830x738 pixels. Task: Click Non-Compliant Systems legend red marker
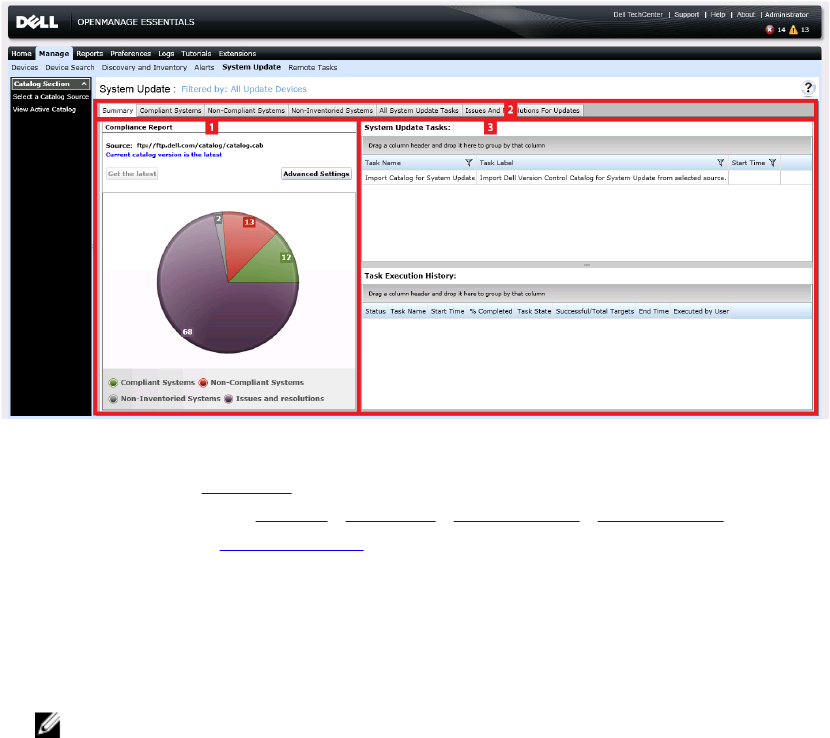203,383
